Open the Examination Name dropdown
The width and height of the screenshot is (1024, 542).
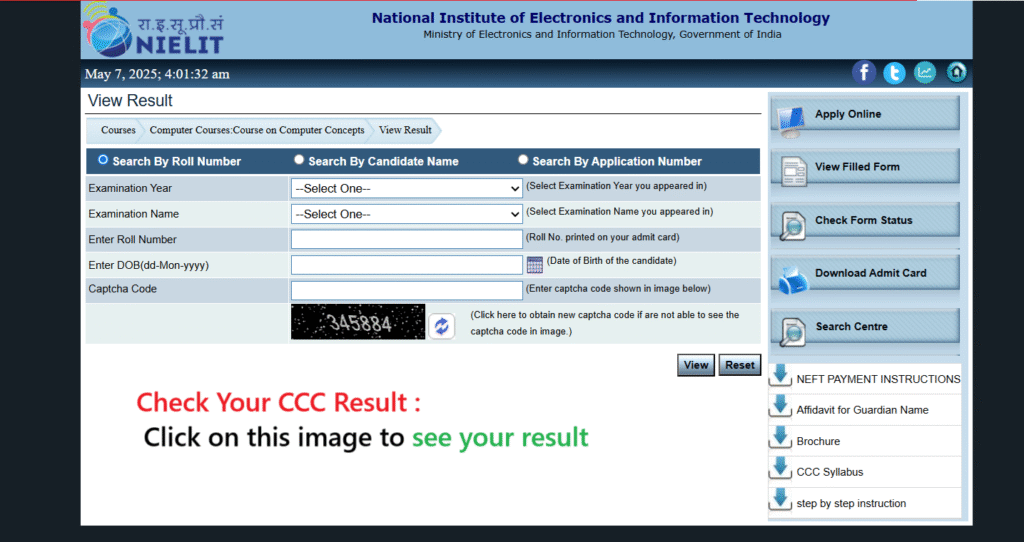(x=406, y=214)
